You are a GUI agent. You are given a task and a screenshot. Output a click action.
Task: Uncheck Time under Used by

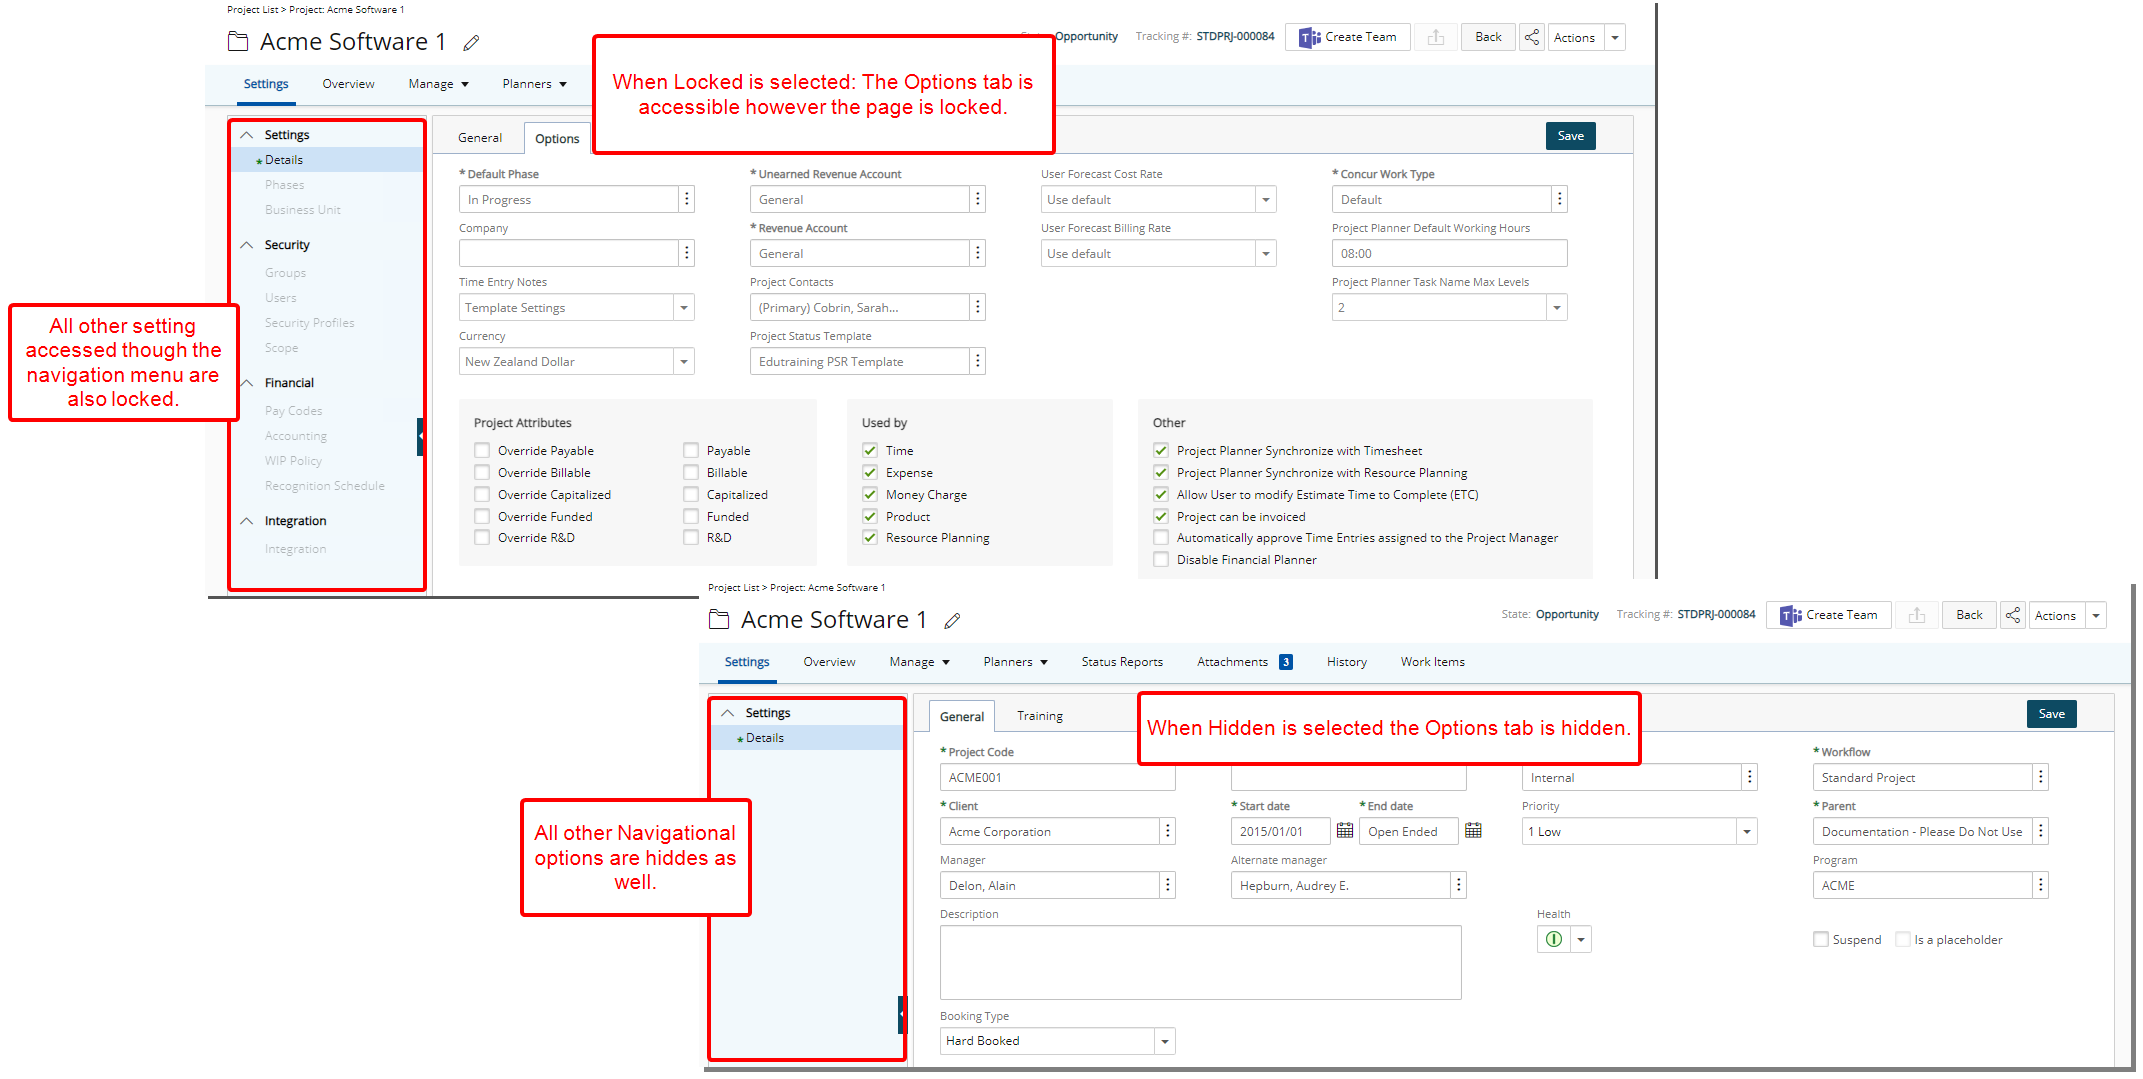870,450
